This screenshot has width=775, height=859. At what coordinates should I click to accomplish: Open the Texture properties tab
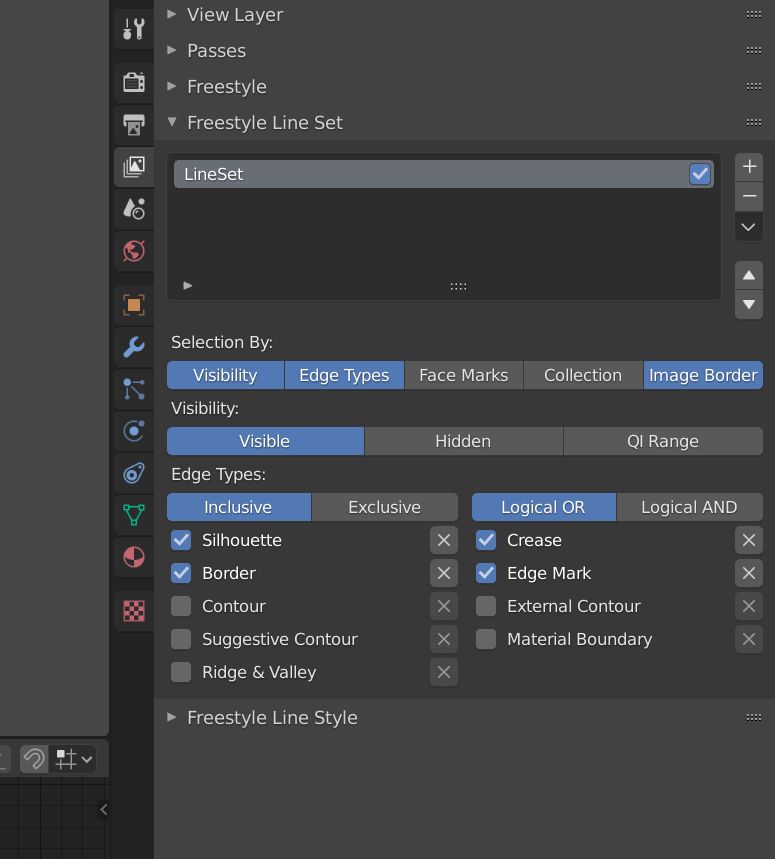tap(134, 611)
